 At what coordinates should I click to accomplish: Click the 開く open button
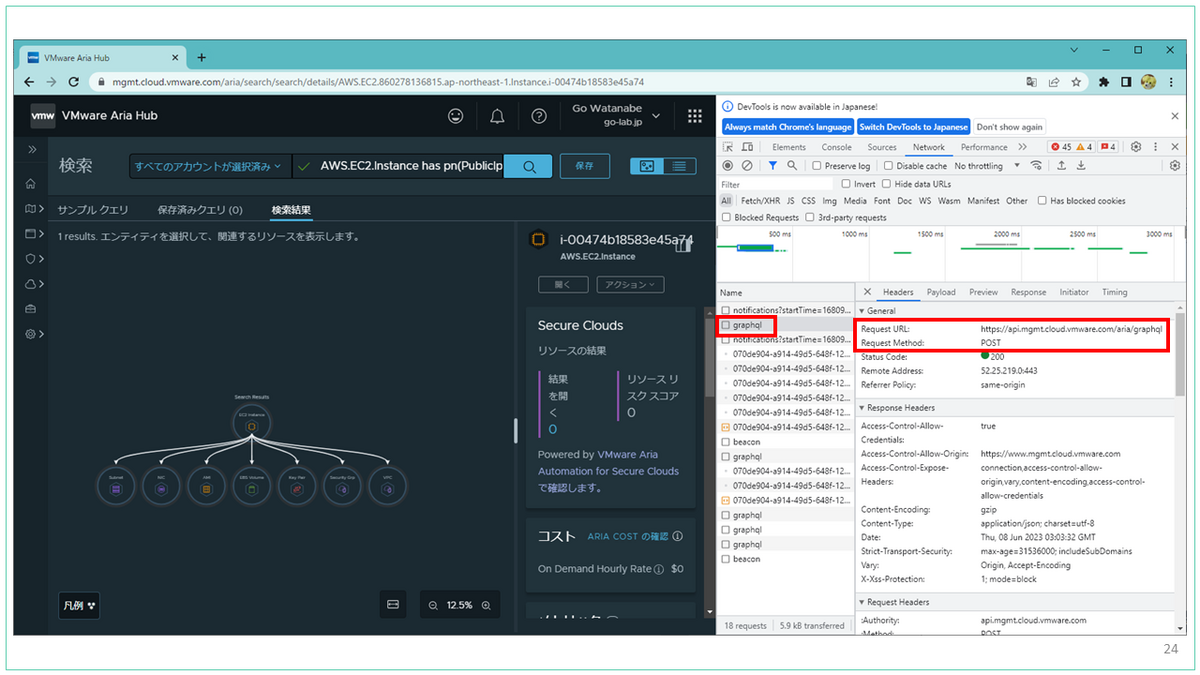pos(564,285)
